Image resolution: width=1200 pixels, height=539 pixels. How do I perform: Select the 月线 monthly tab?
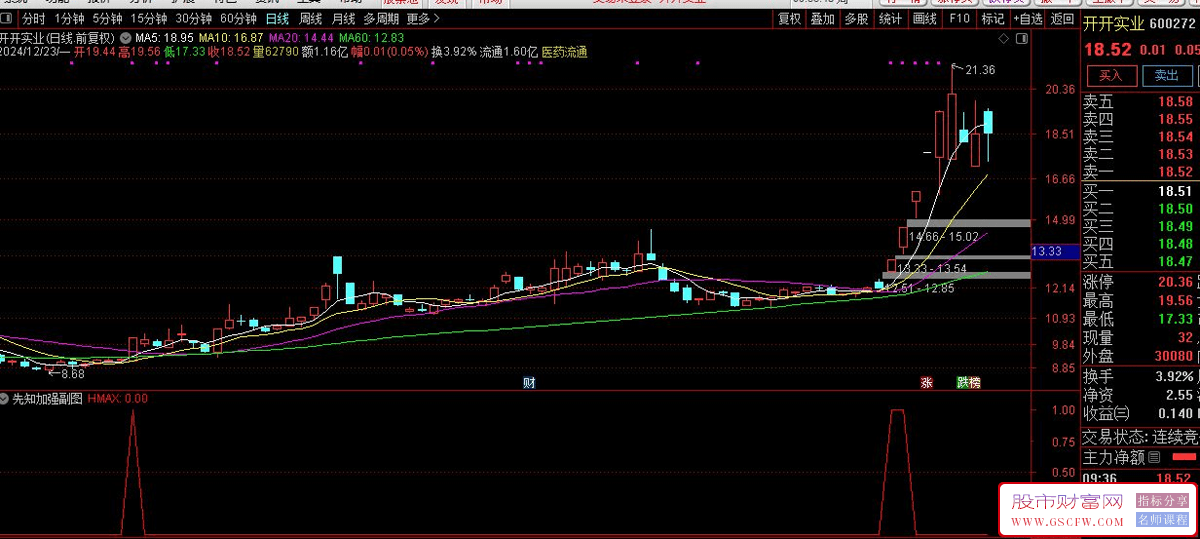[x=343, y=19]
